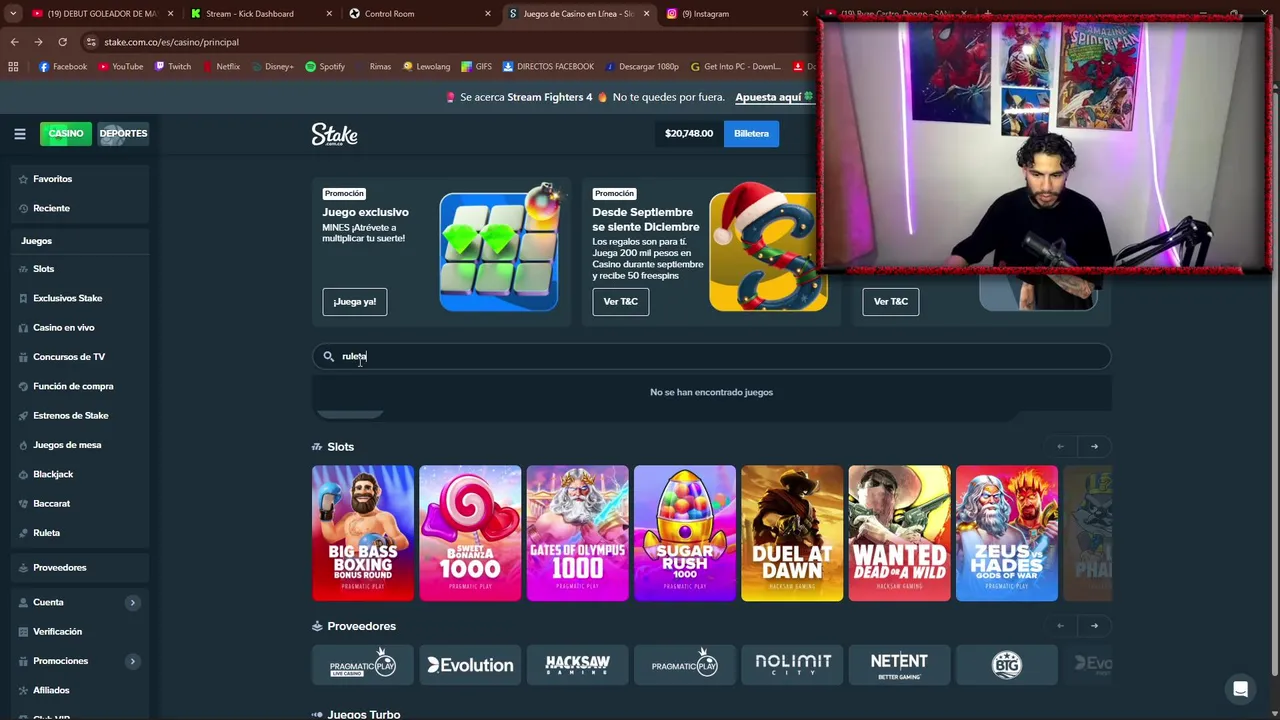Screen dimensions: 1280x720
Task: Show previous Proveedores with left arrow
Action: point(1060,626)
